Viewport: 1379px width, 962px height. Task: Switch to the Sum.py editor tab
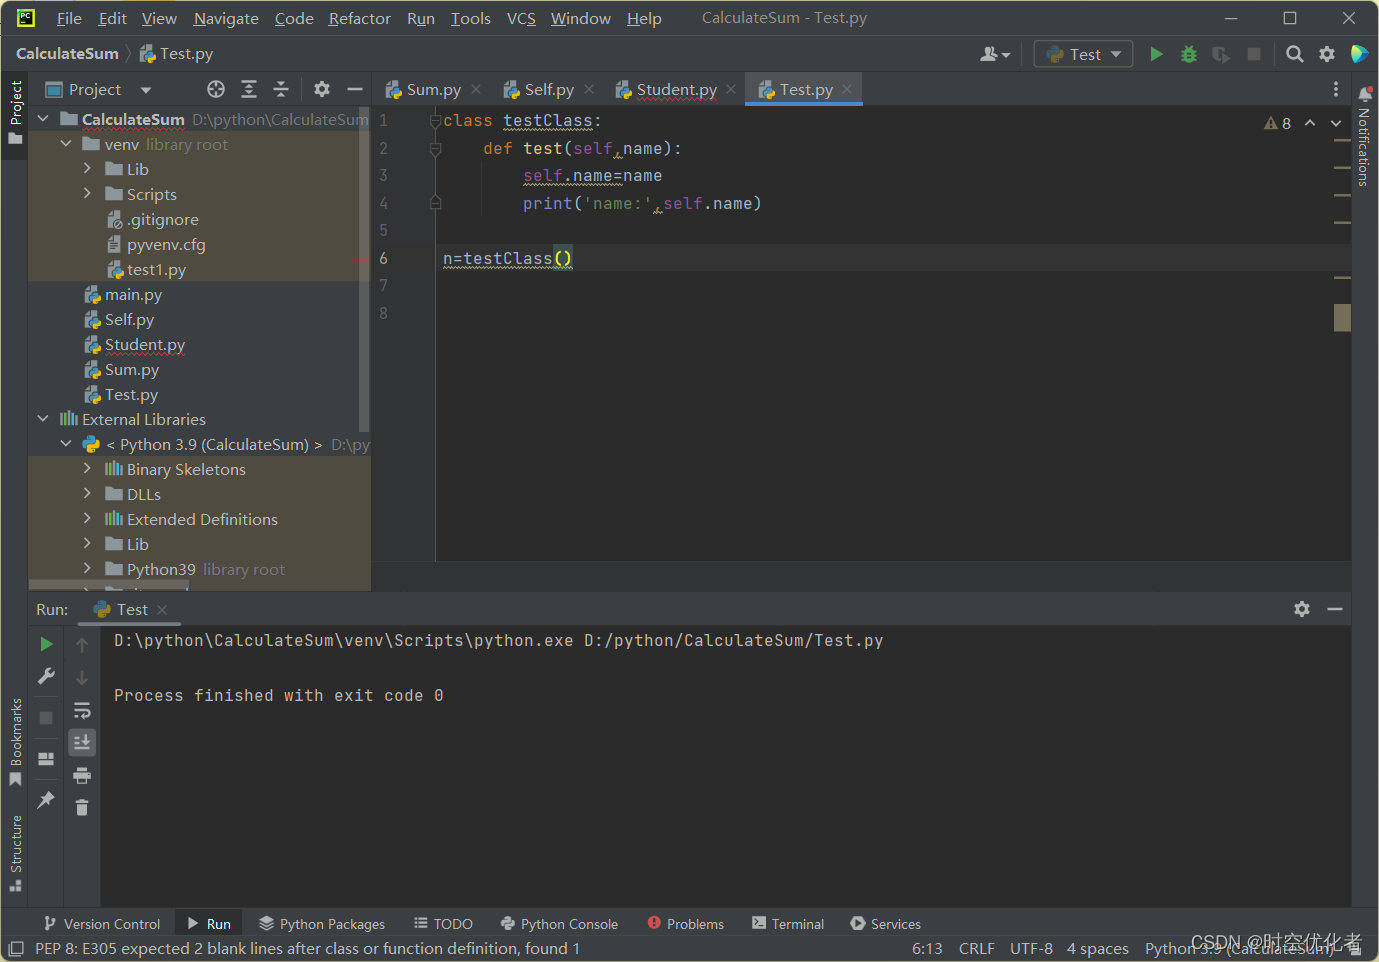[433, 89]
